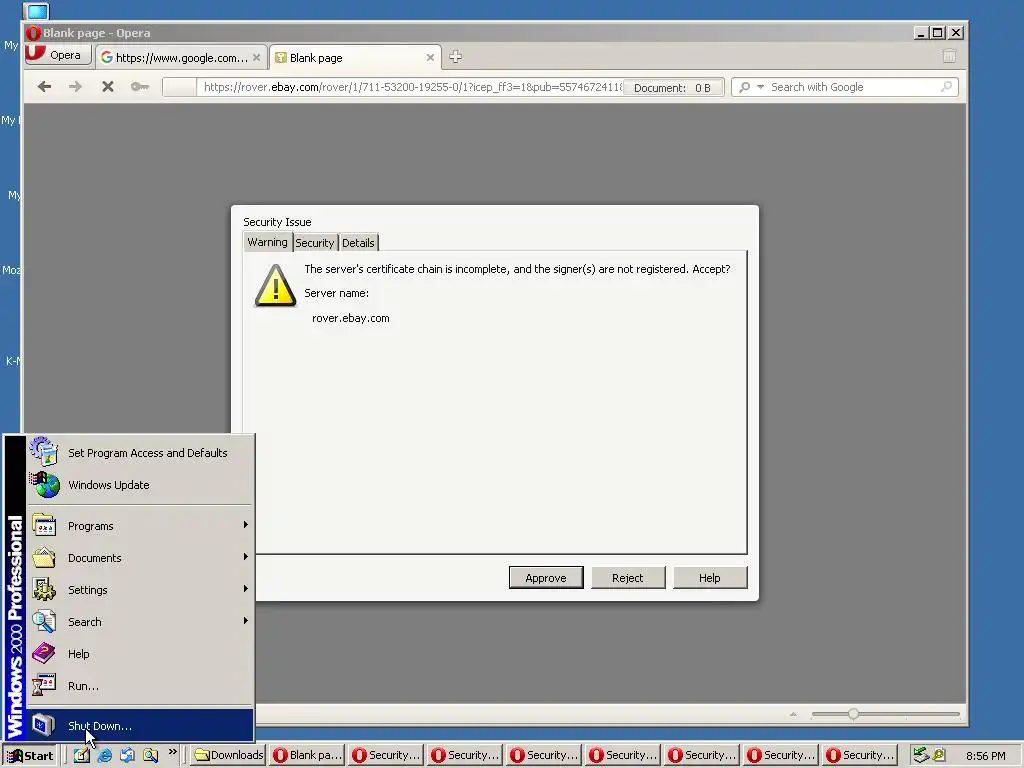Screen dimensions: 1024x768
Task: Expand the Search submenu arrow
Action: click(x=246, y=621)
